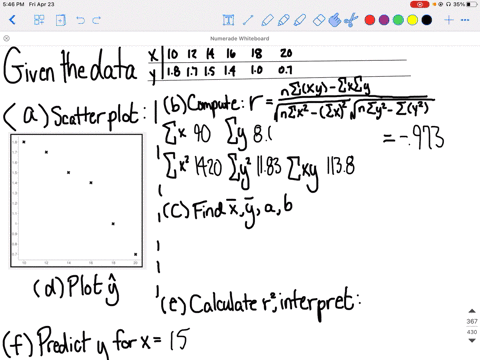Select the Numerade Whiteboard title
This screenshot has width=480, height=360.
(240, 38)
